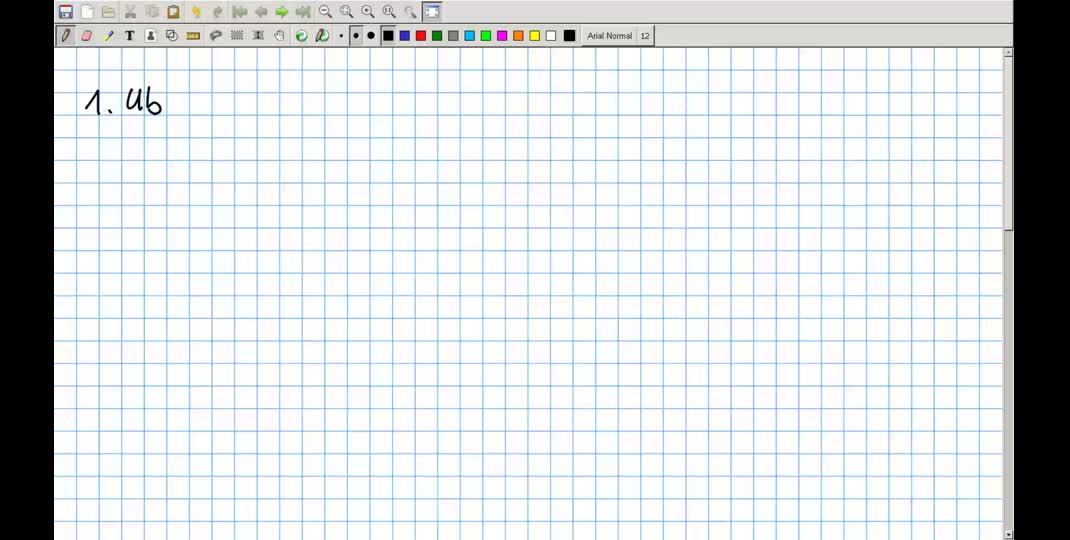Viewport: 1070px width, 540px height.
Task: Click the Cut scissors icon
Action: point(130,12)
